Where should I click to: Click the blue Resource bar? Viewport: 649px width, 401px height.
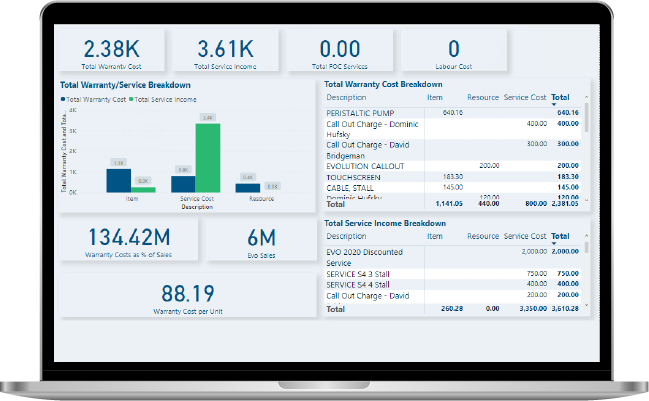coord(248,188)
